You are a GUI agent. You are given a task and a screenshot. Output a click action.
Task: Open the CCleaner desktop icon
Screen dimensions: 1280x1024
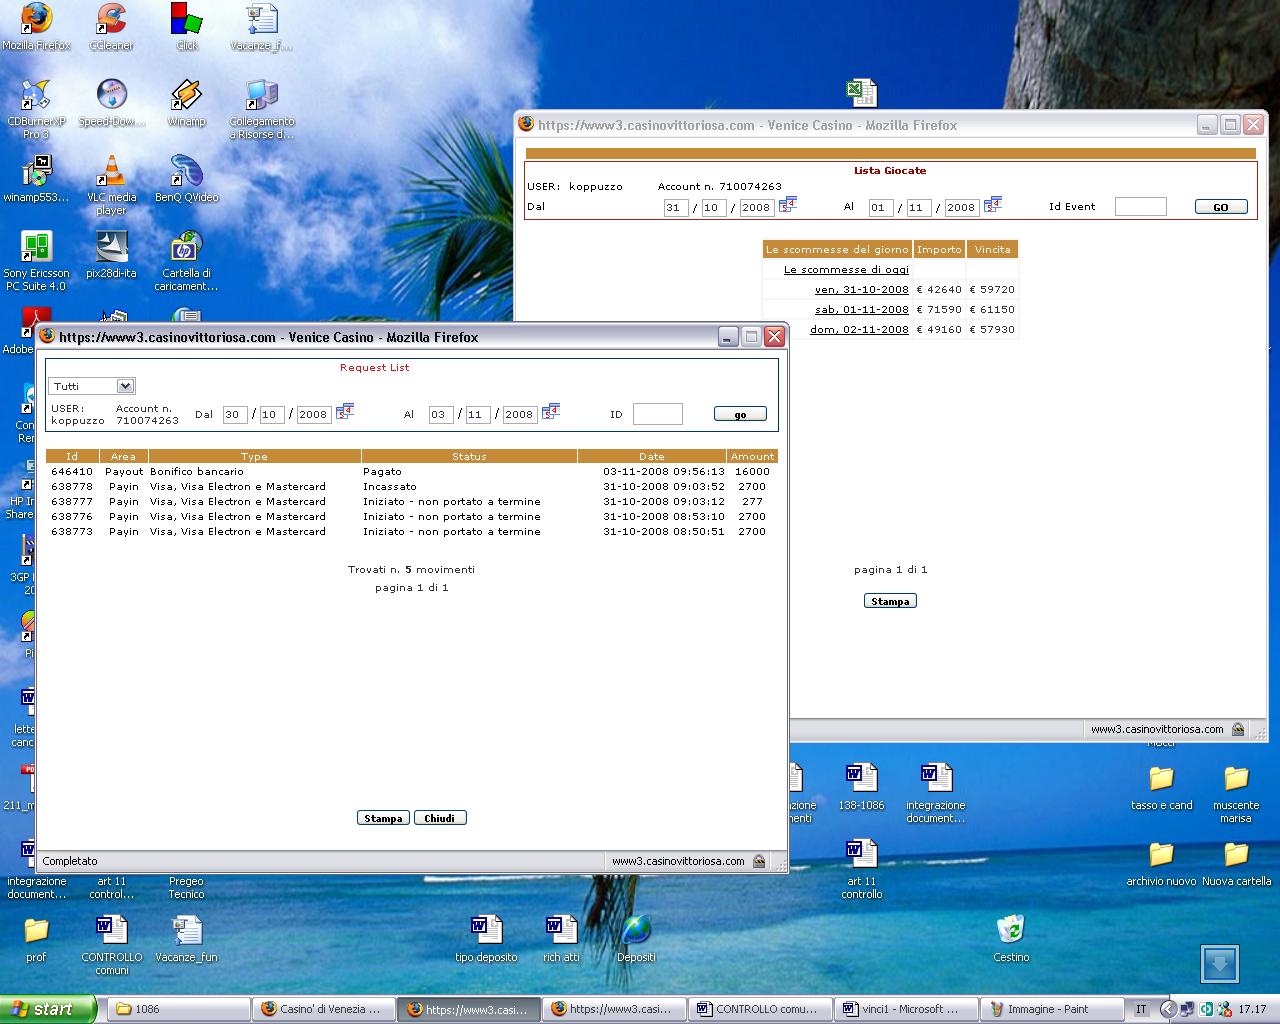[x=111, y=27]
